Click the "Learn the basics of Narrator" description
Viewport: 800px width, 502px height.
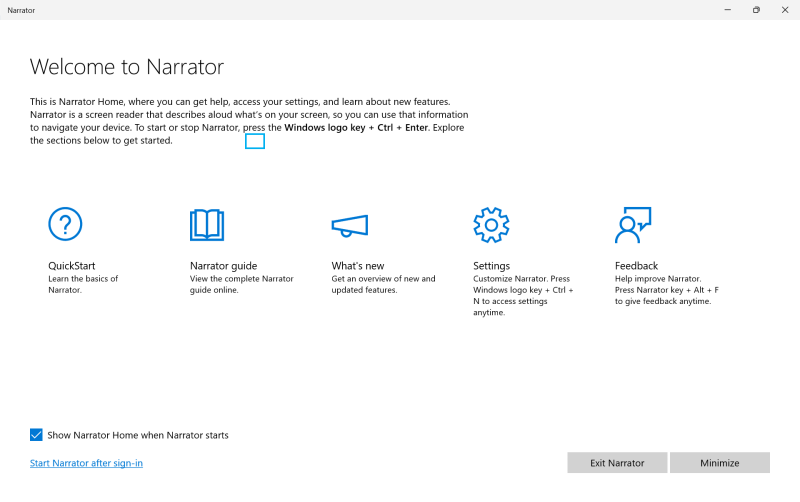pyautogui.click(x=83, y=284)
